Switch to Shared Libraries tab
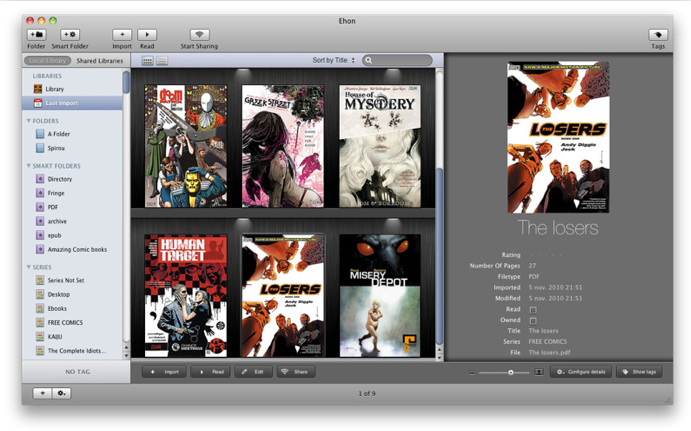The image size is (691, 431). pyautogui.click(x=100, y=61)
